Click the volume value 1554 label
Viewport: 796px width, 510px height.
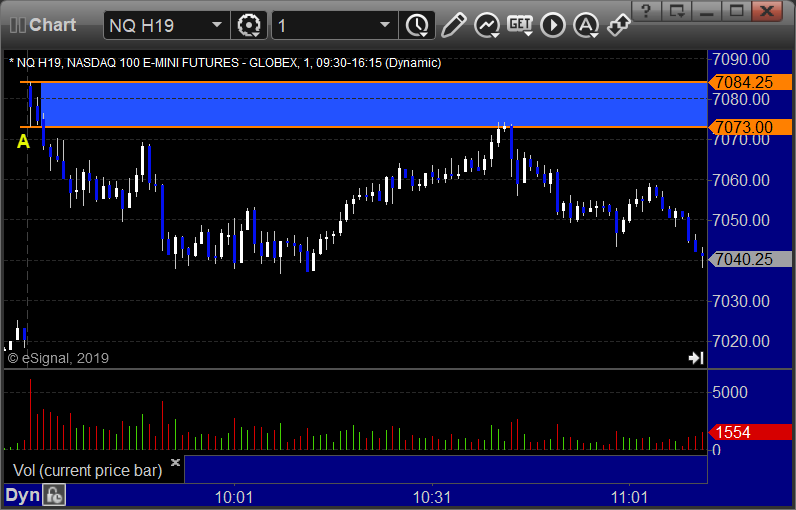[x=750, y=432]
